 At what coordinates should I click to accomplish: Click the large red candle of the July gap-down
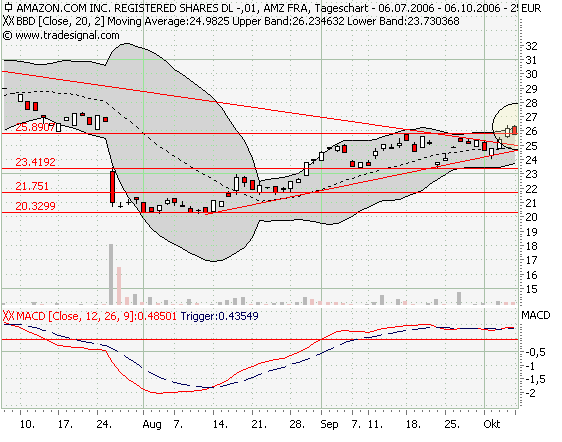(113, 187)
